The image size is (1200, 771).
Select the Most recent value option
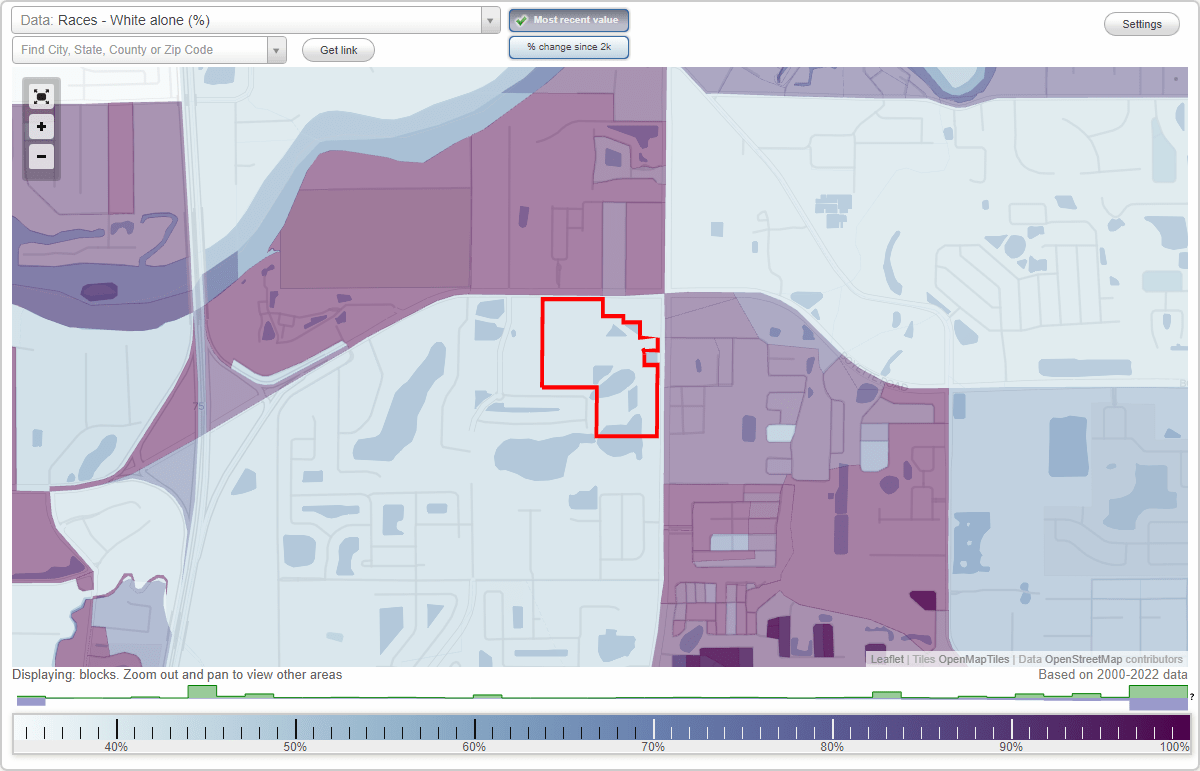[x=569, y=20]
